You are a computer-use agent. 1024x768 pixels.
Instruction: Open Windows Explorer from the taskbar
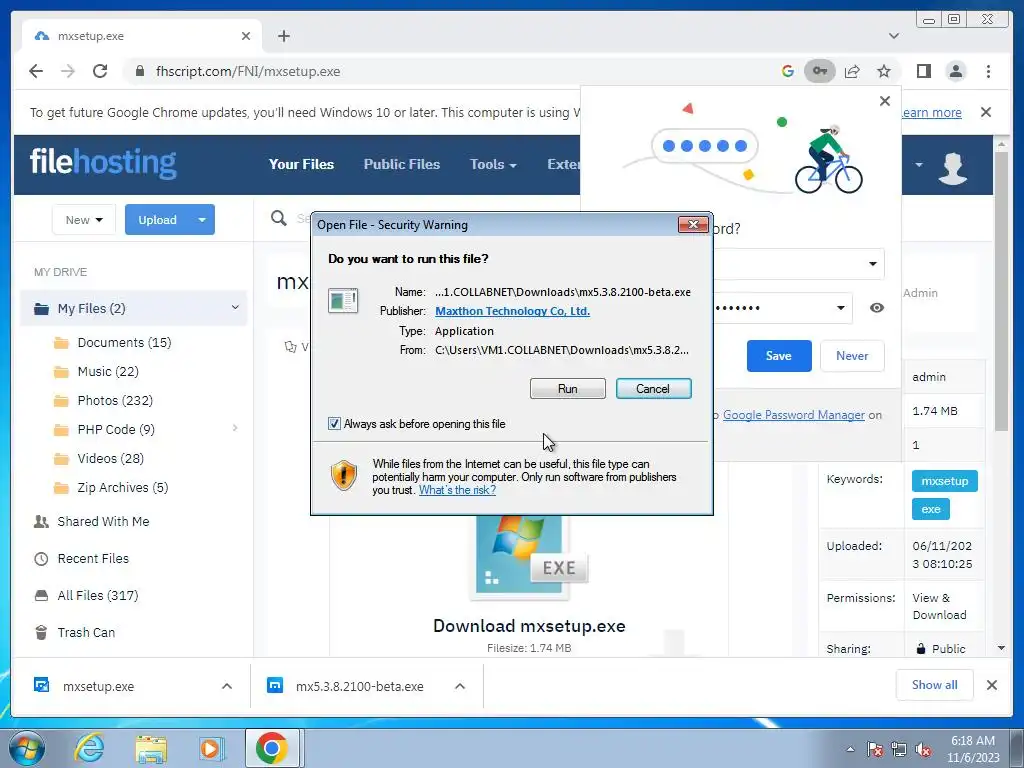pyautogui.click(x=151, y=748)
